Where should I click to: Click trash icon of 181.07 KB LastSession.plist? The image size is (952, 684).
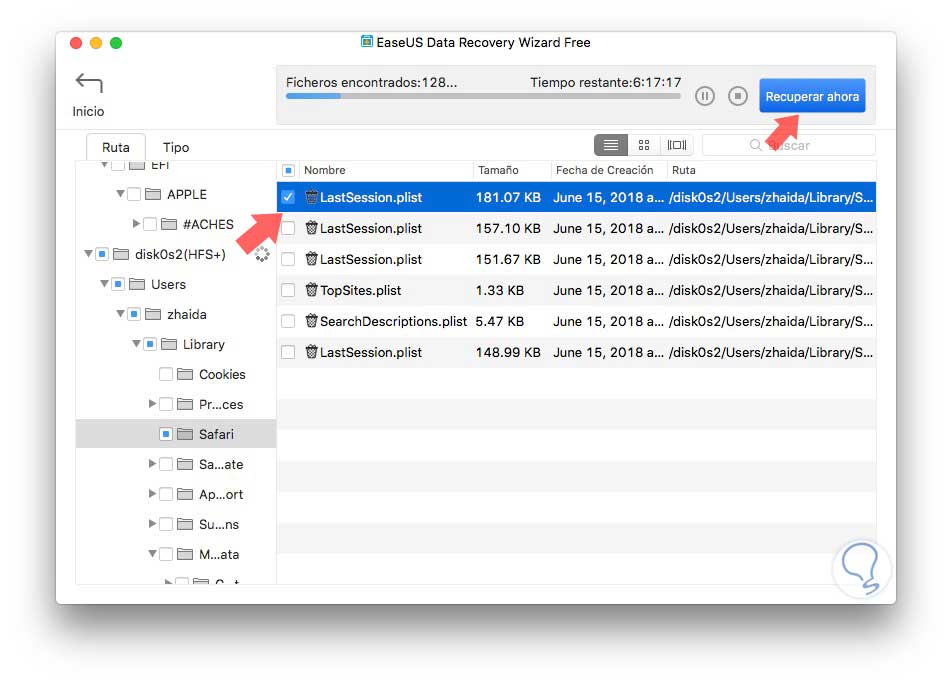point(311,197)
